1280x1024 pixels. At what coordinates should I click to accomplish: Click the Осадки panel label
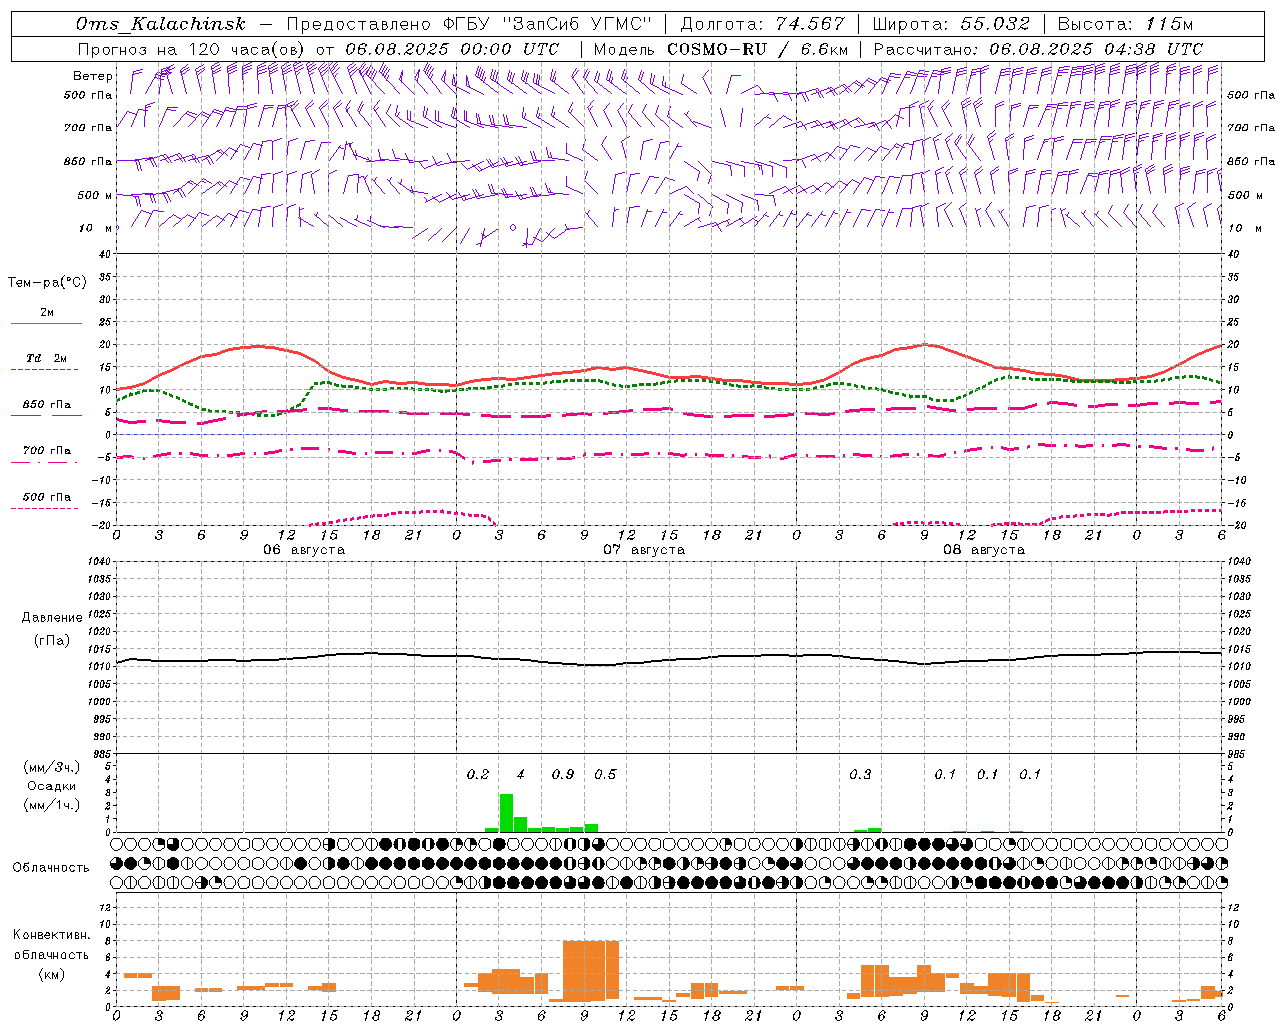pos(51,786)
